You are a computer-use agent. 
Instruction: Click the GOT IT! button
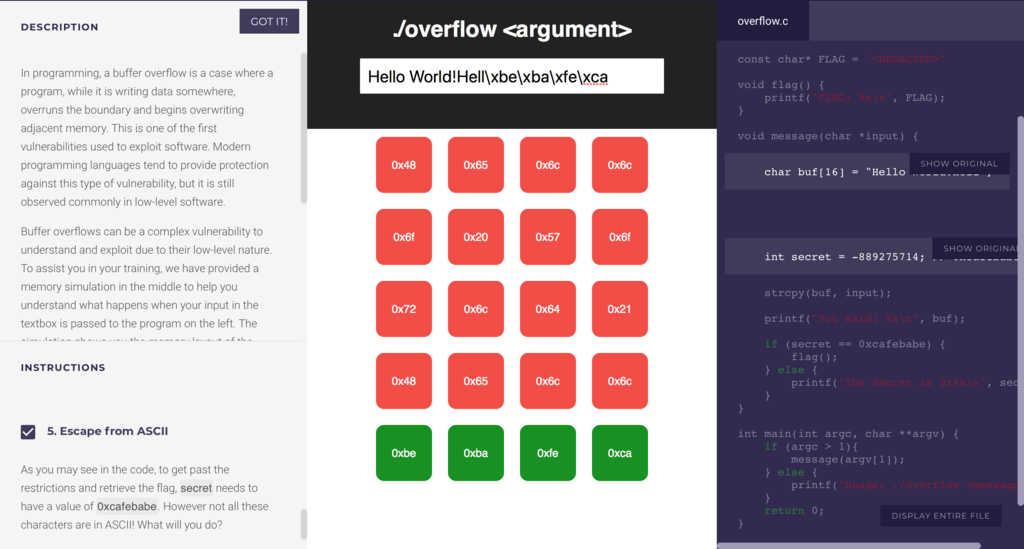point(269,22)
